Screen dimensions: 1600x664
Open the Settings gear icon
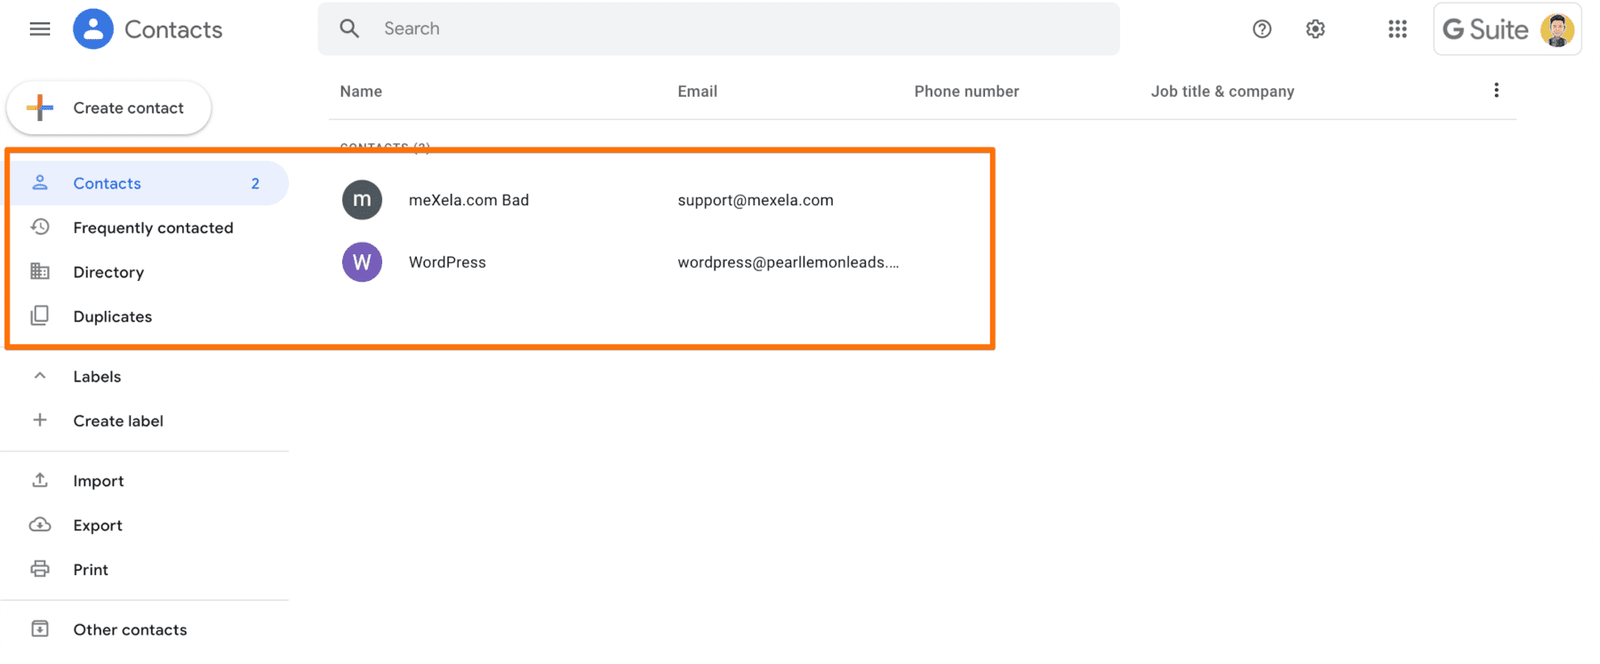click(x=1315, y=29)
